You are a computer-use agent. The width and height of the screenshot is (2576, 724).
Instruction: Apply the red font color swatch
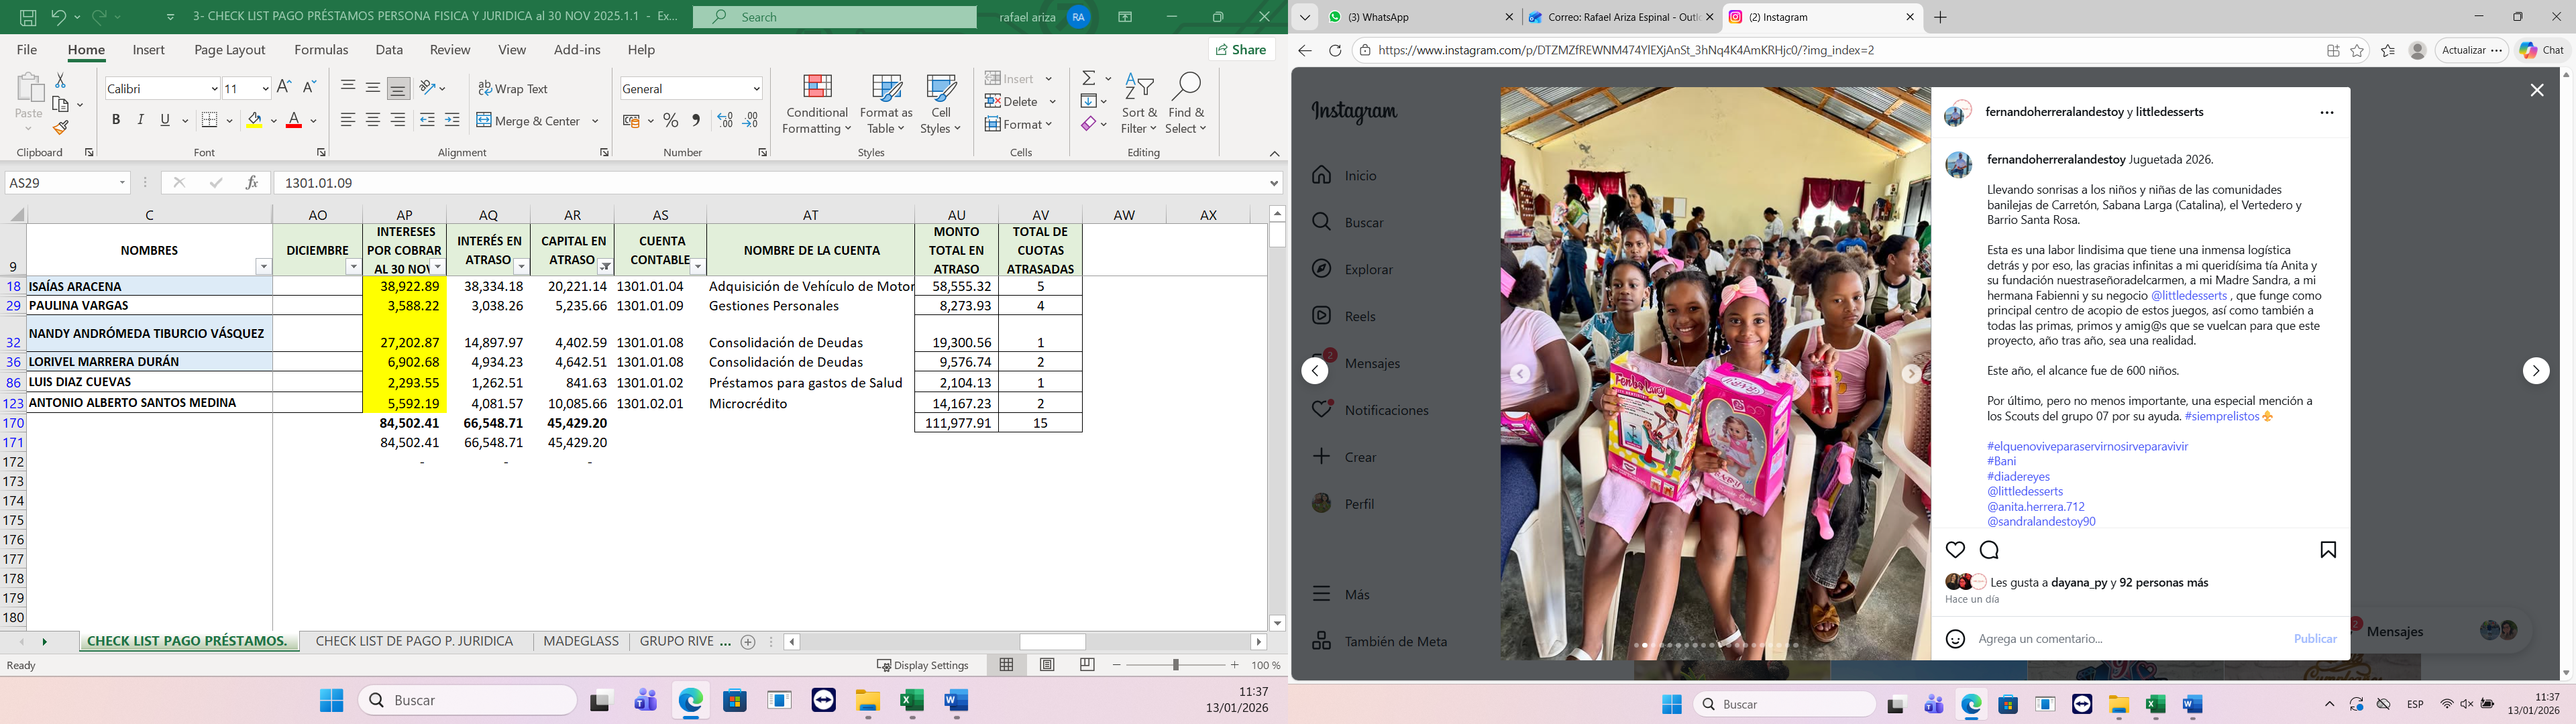294,121
